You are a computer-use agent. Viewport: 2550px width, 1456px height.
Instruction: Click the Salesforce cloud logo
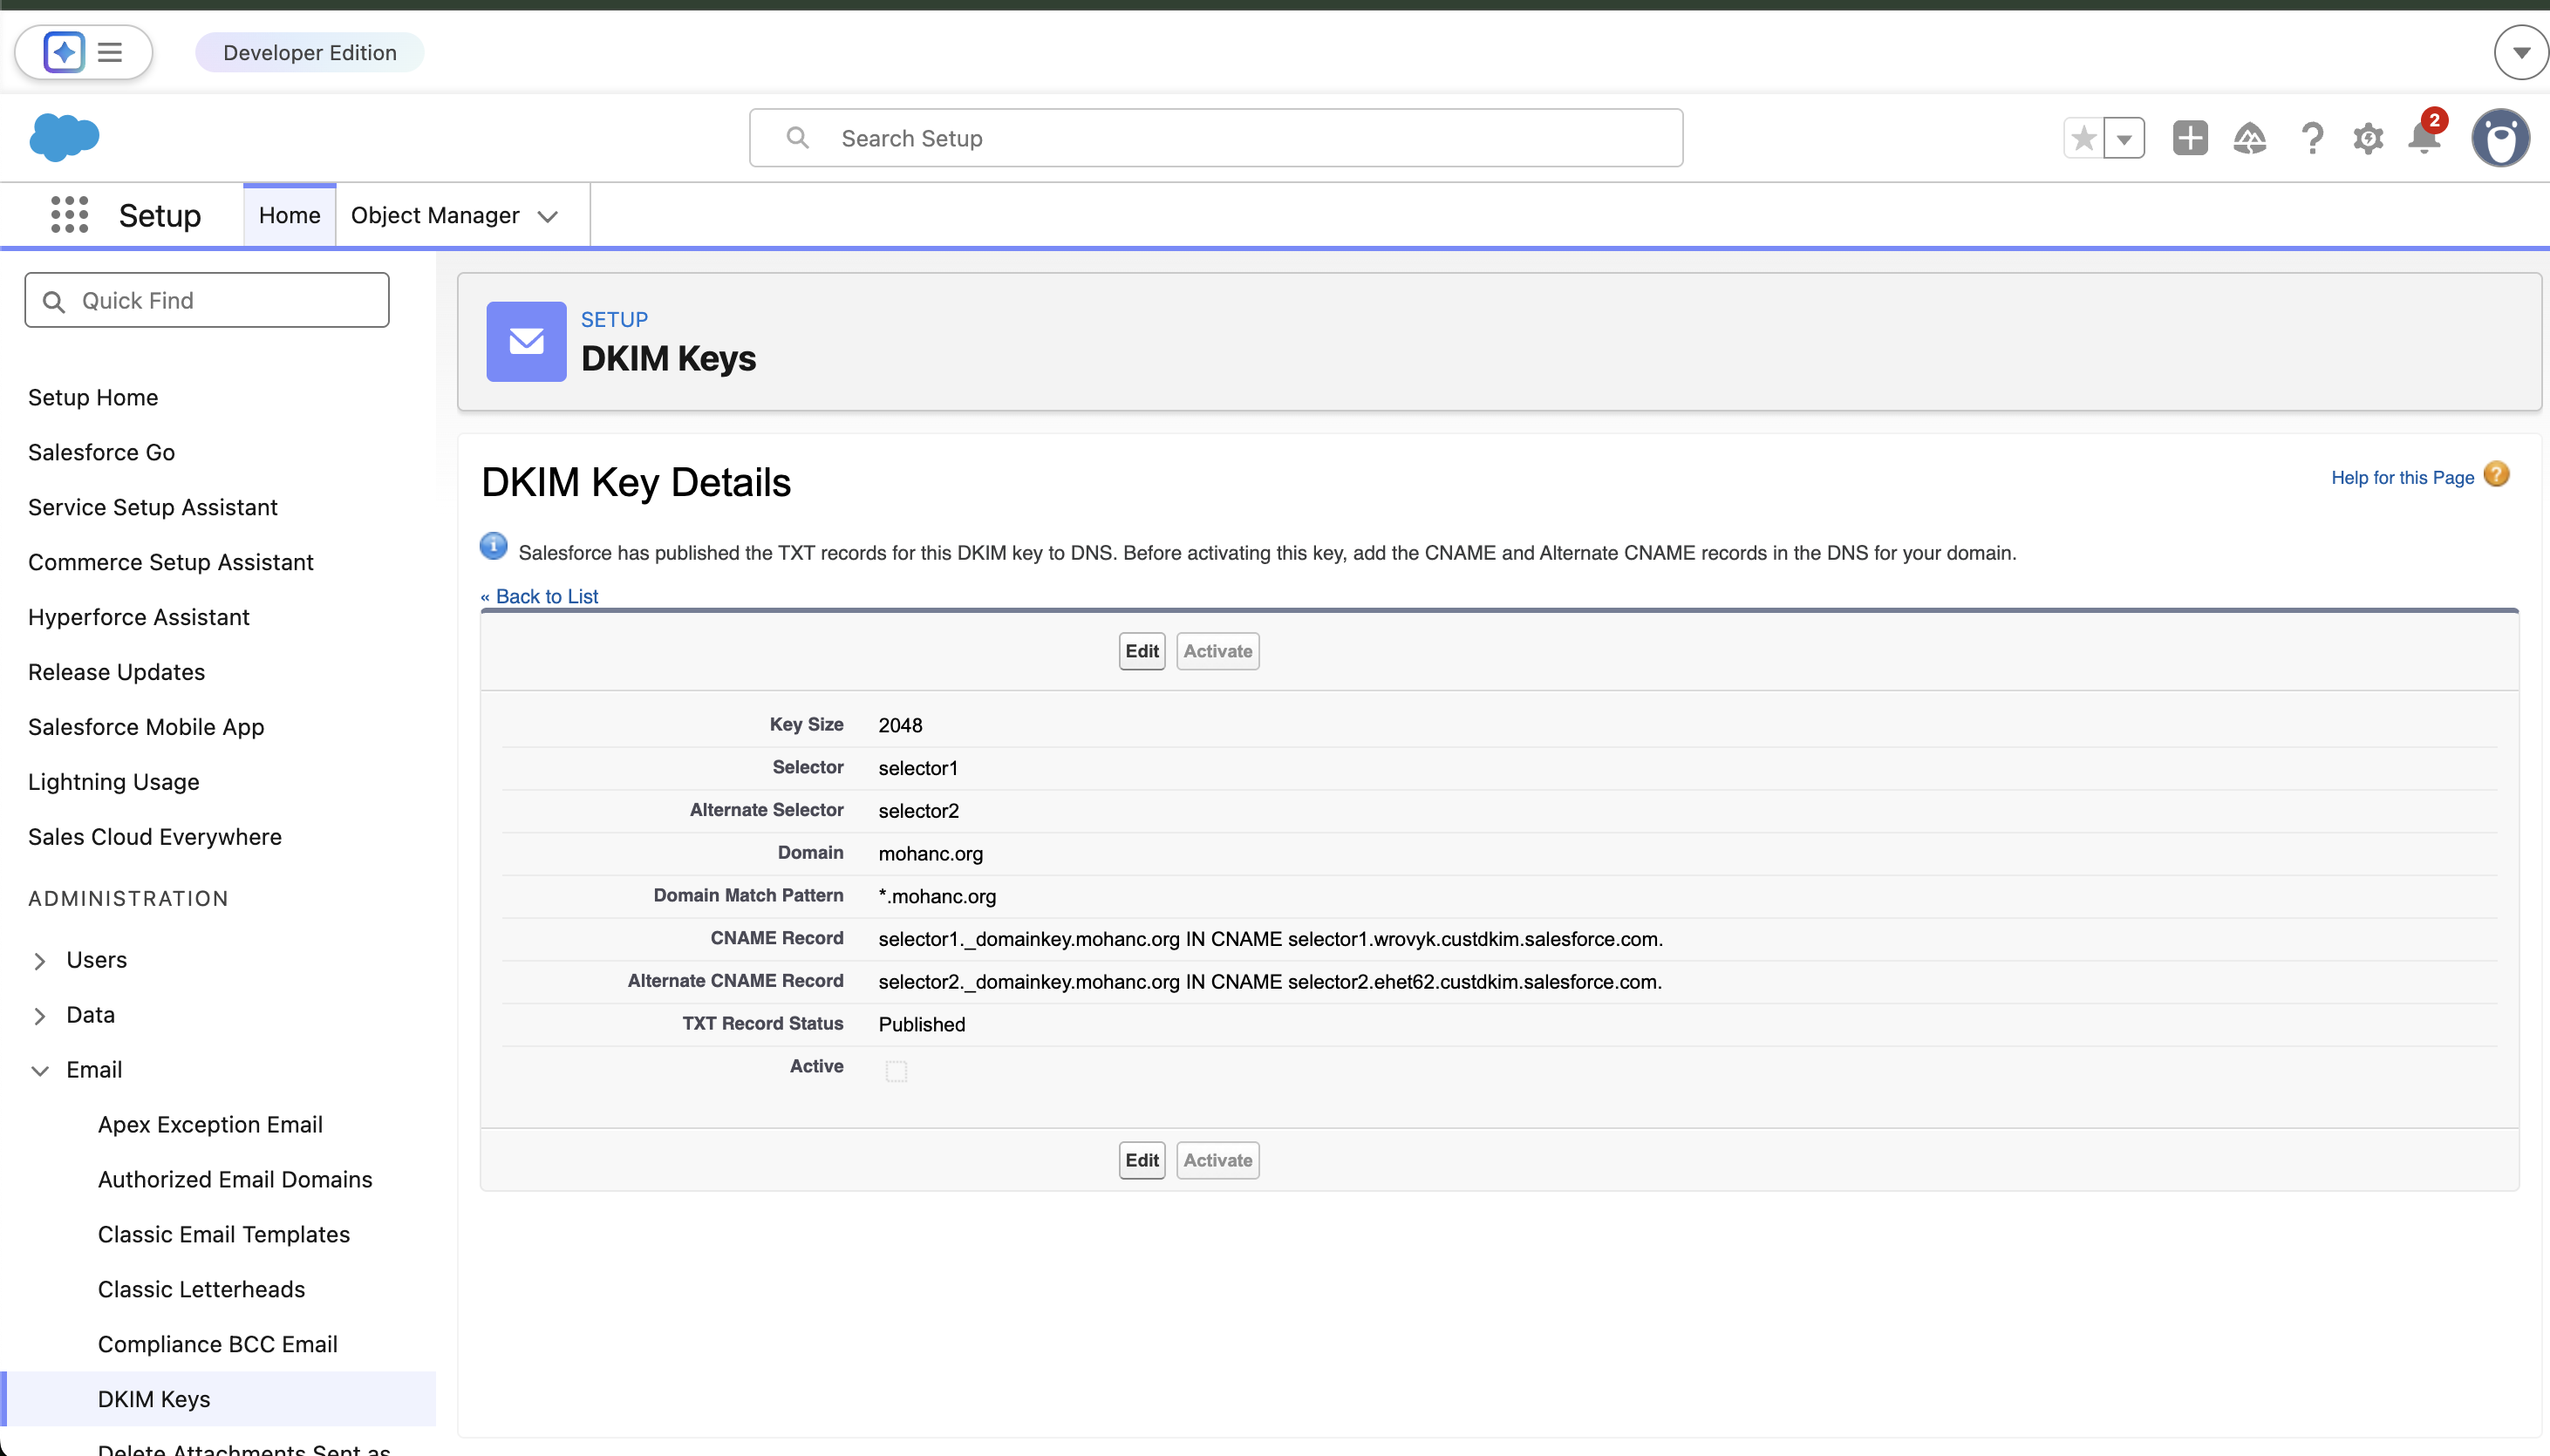coord(65,137)
